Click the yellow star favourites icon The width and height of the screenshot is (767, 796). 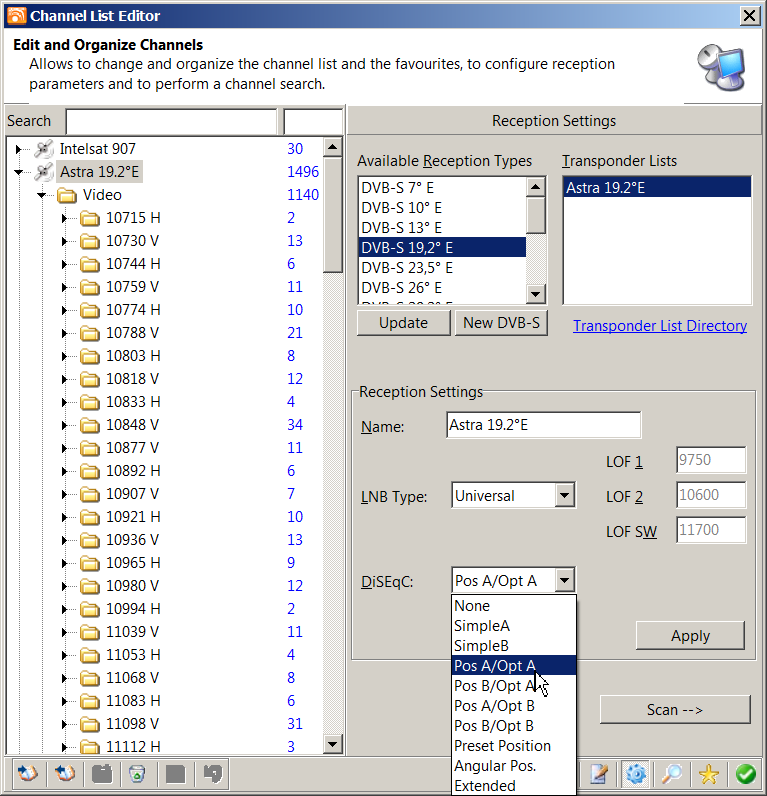pos(708,773)
